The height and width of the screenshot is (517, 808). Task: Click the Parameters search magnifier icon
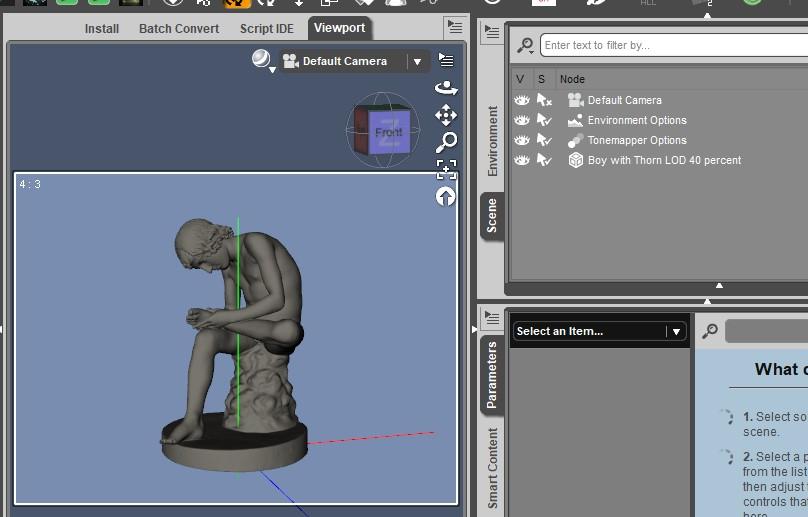[x=710, y=331]
